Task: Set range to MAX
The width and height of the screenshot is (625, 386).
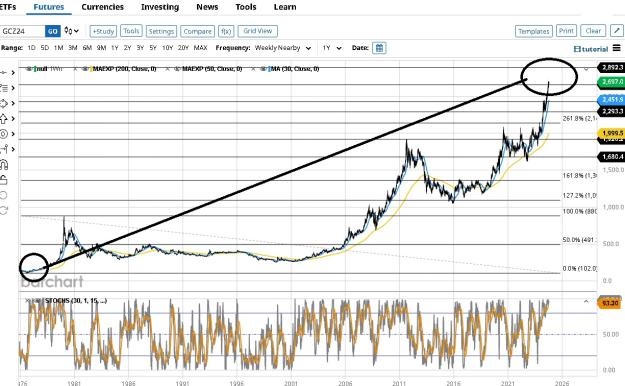Action: 200,48
